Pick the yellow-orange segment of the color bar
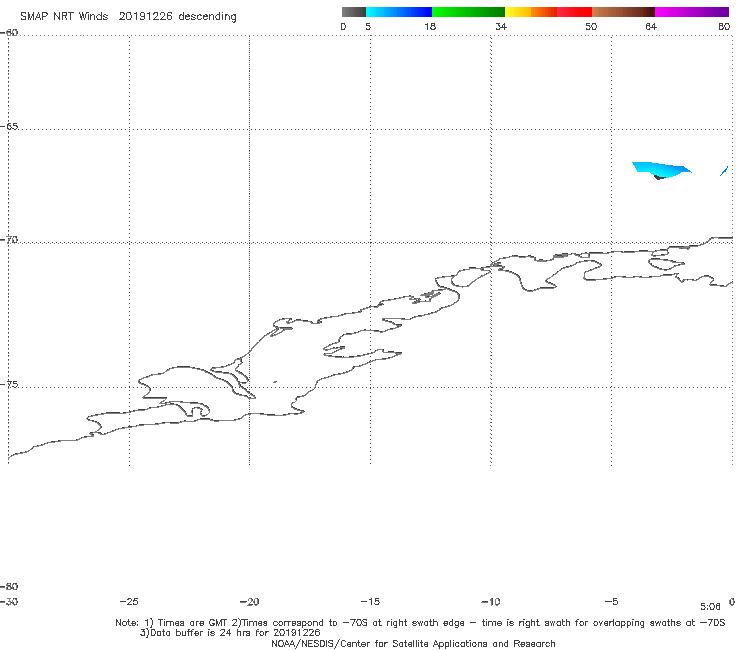 tap(531, 12)
